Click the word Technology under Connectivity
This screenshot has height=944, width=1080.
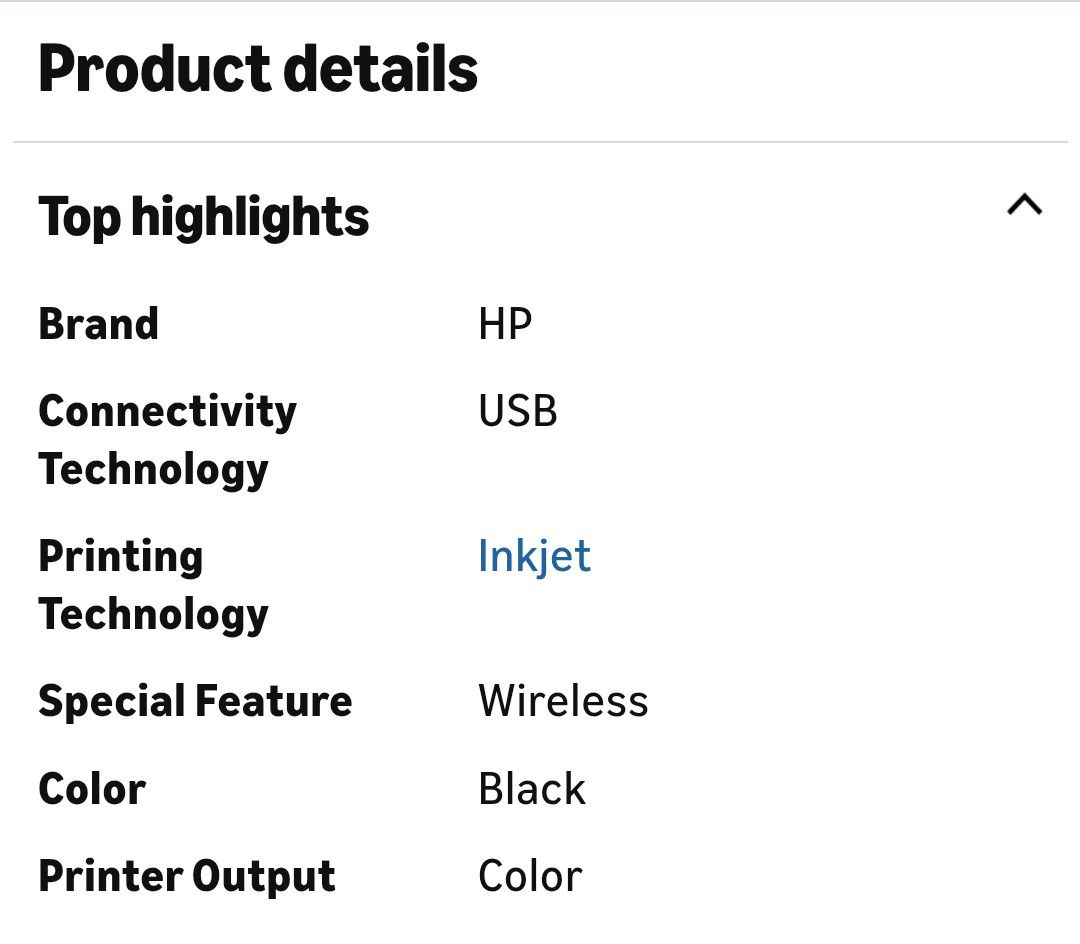tap(154, 470)
